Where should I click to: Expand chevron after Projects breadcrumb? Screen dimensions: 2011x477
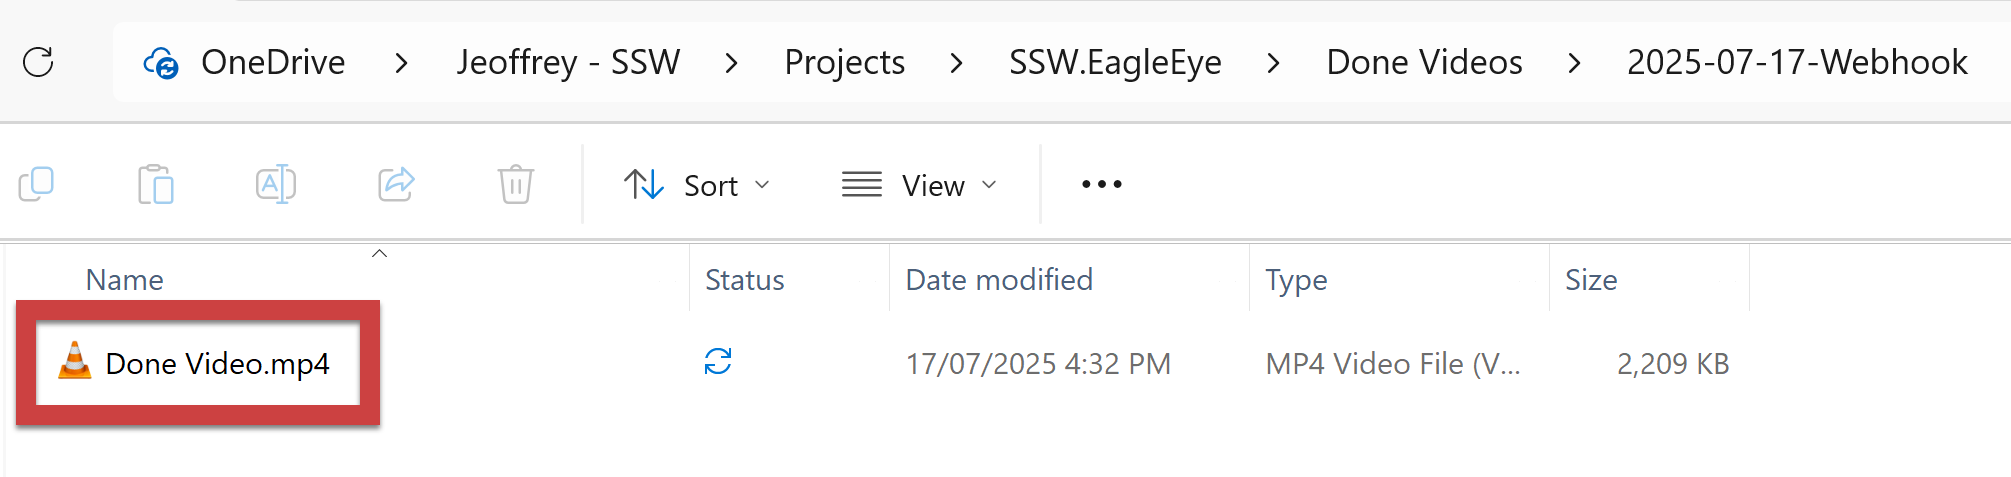point(956,63)
